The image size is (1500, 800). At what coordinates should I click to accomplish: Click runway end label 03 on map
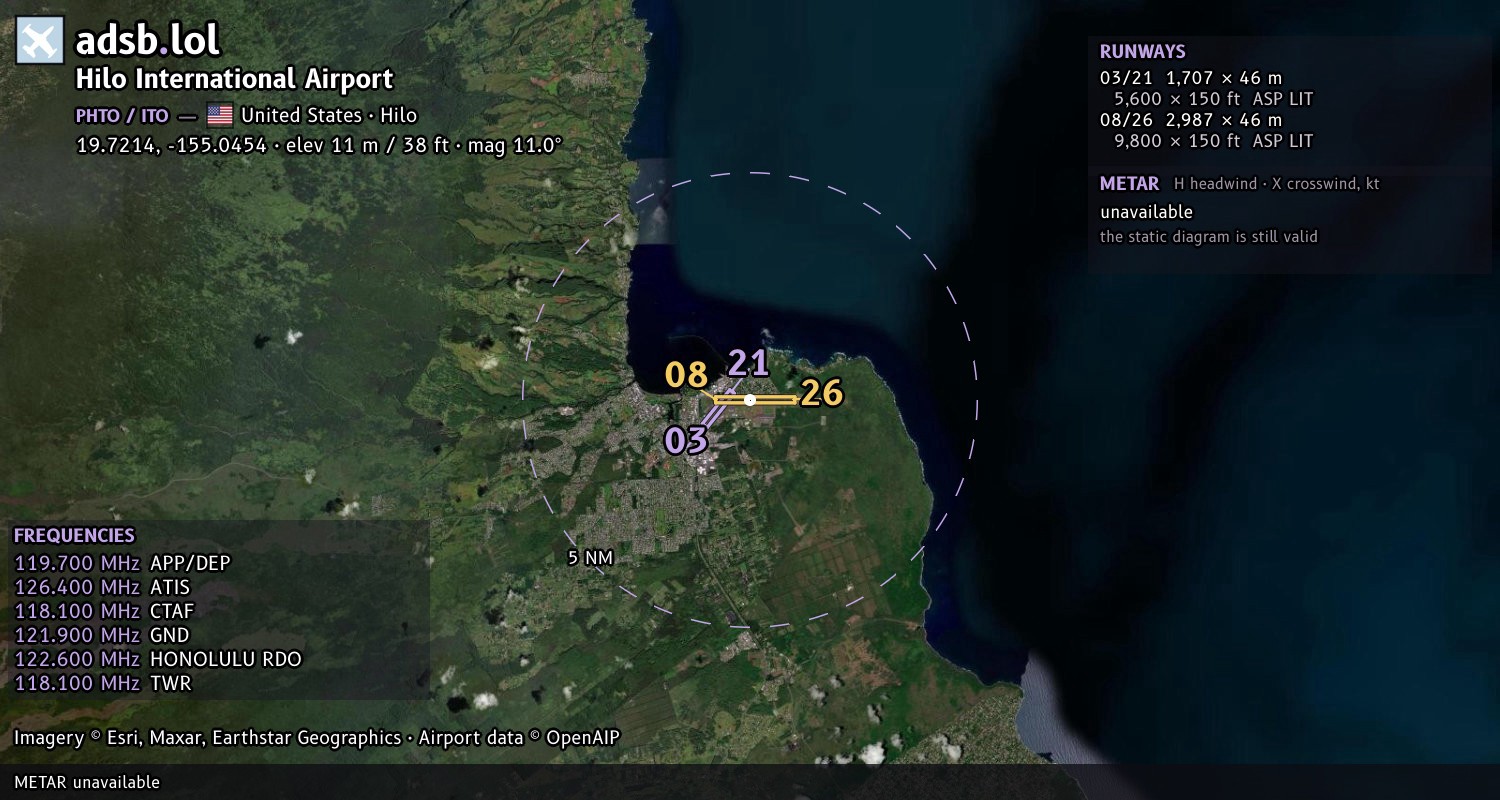[x=686, y=440]
